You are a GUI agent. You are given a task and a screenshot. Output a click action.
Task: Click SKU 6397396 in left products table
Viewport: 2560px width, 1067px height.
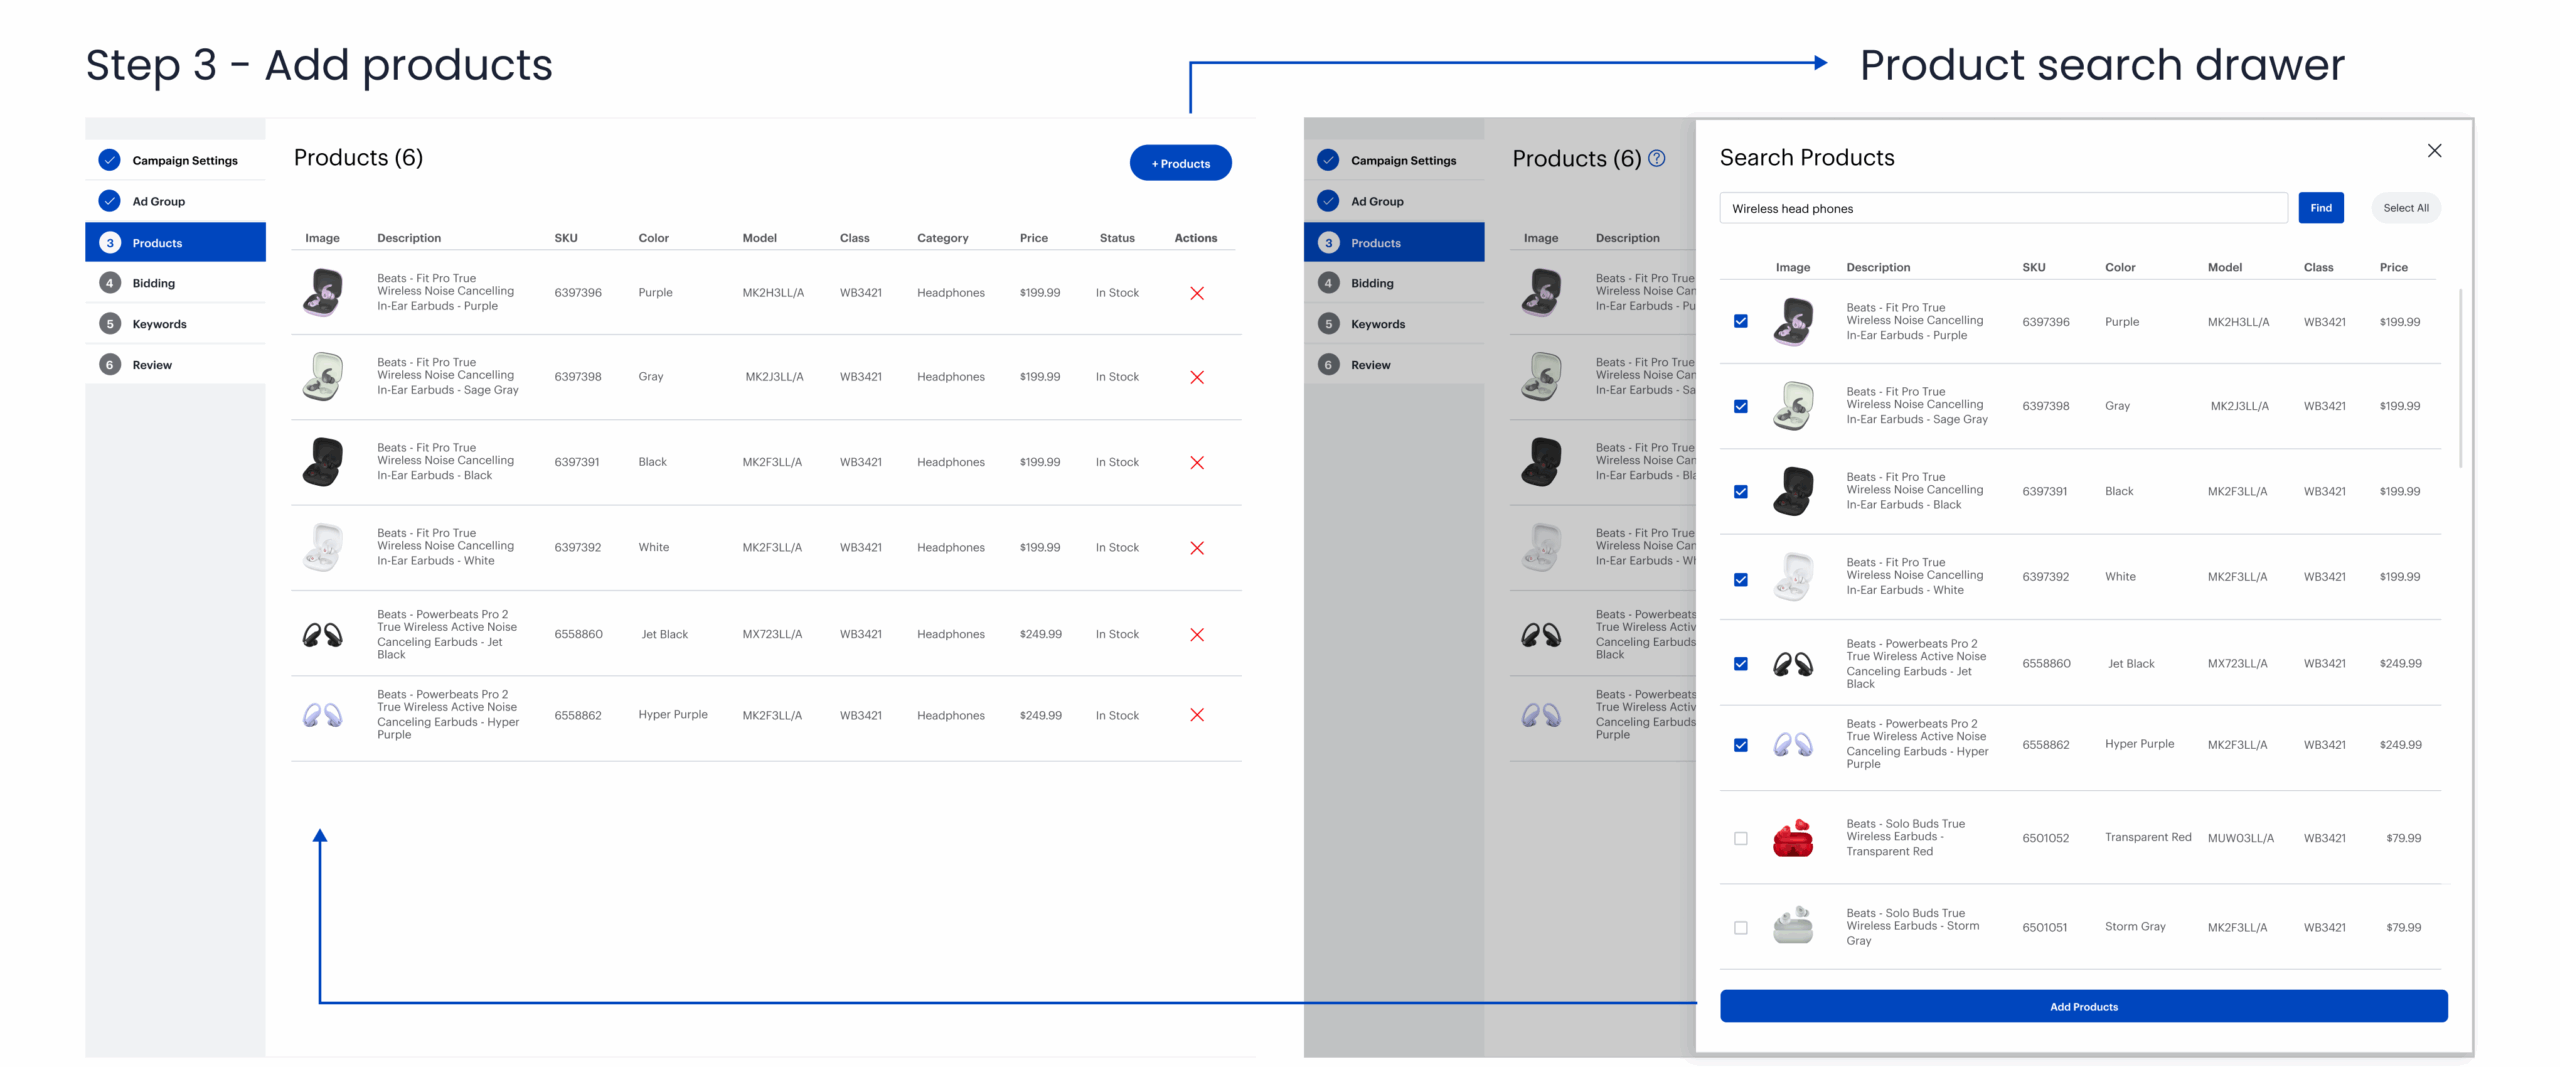pos(578,293)
